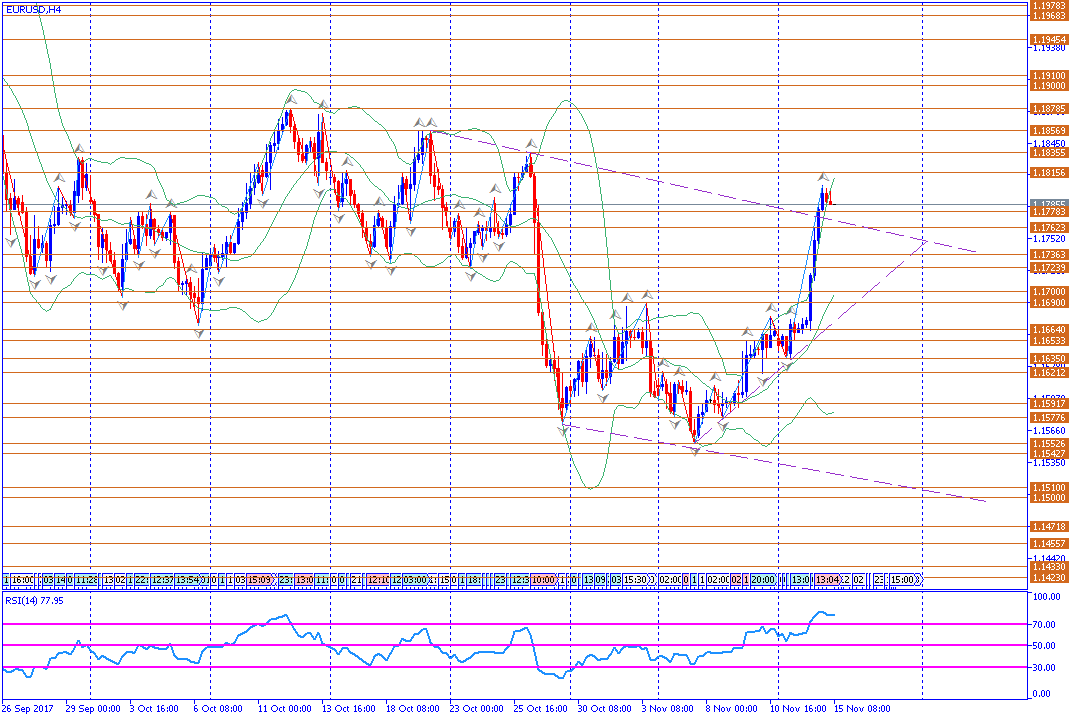Click the 13:04 pink news event marker
1080x720 pixels.
point(826,579)
